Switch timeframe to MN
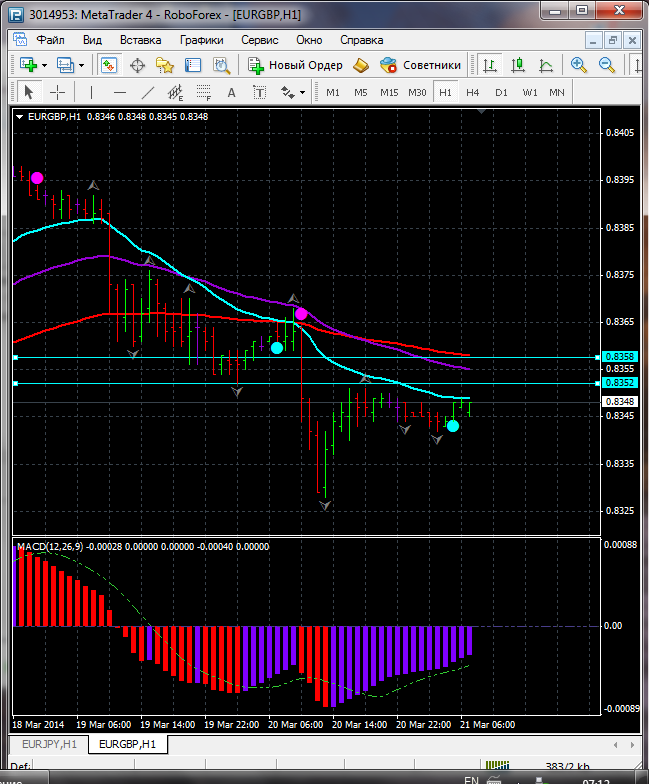The image size is (650, 784). pos(556,92)
